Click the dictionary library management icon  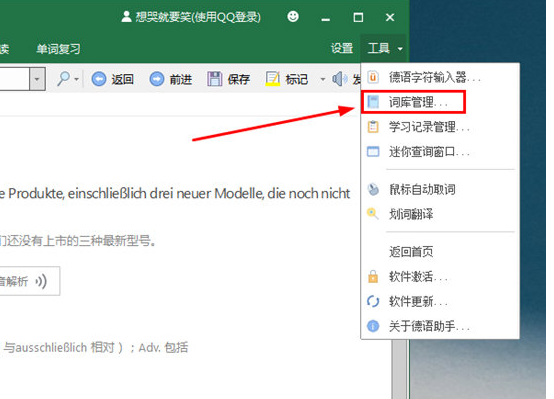[373, 102]
